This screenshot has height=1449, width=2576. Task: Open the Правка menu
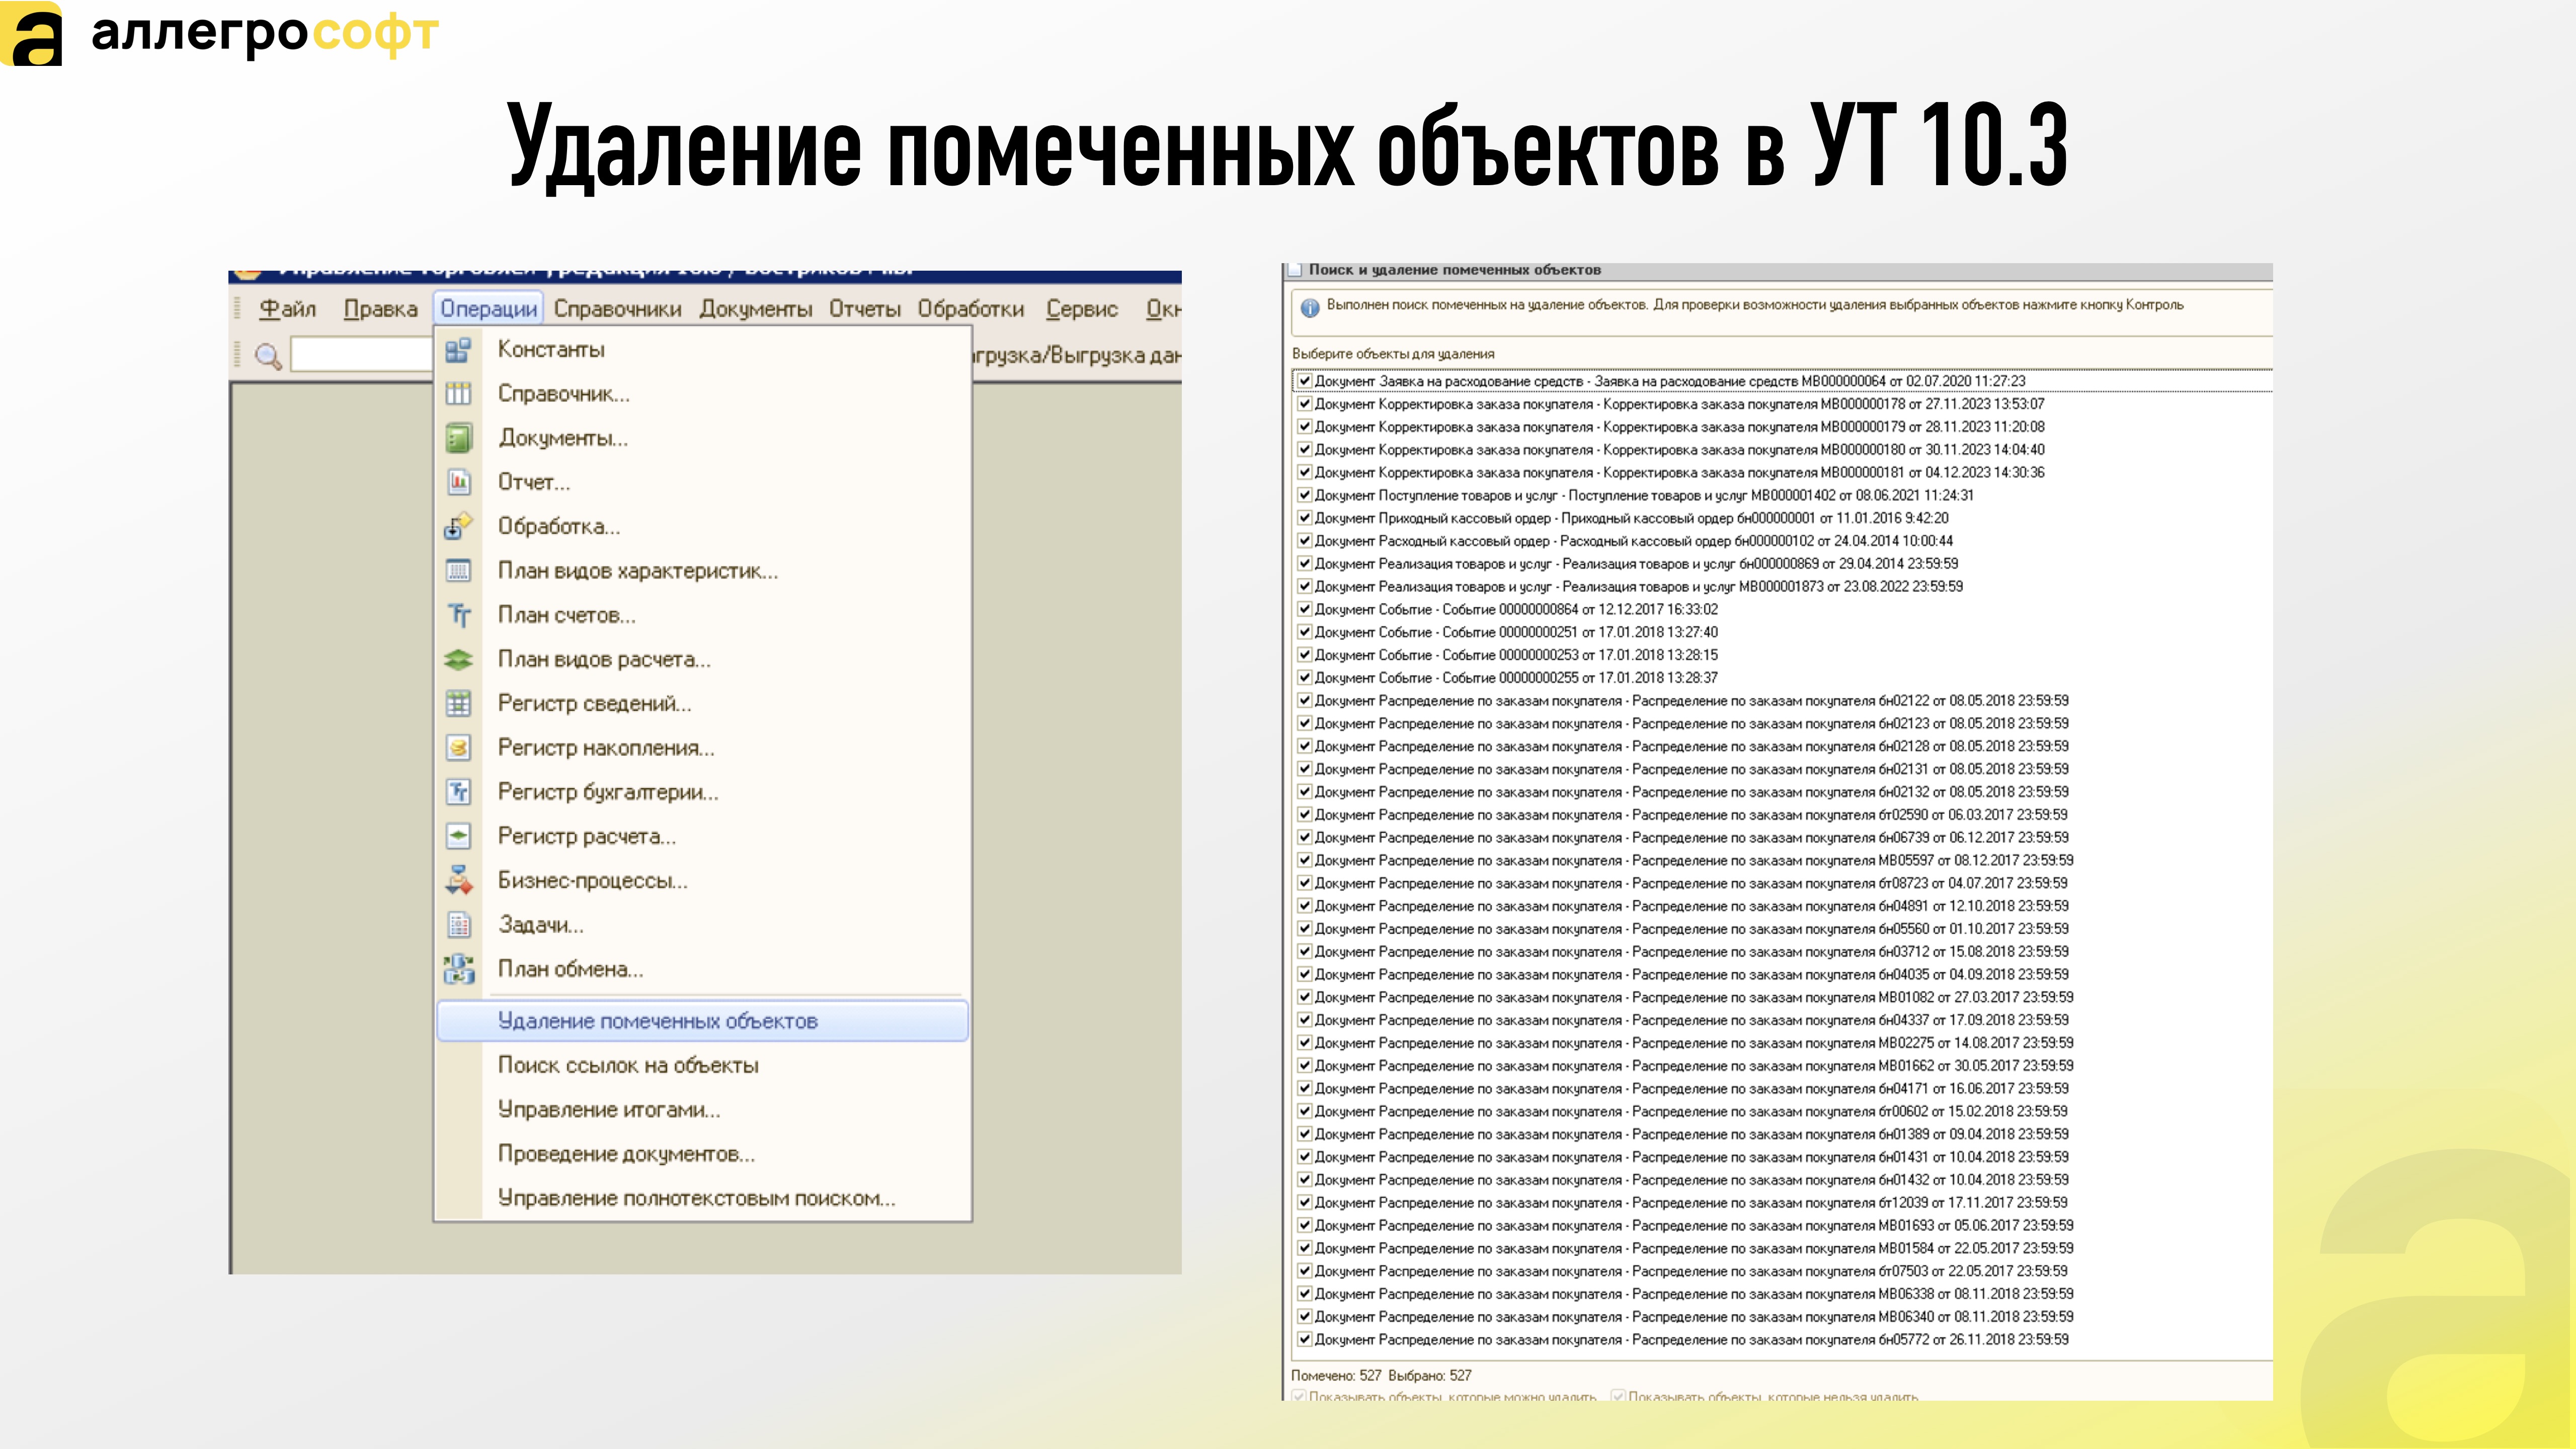tap(380, 309)
